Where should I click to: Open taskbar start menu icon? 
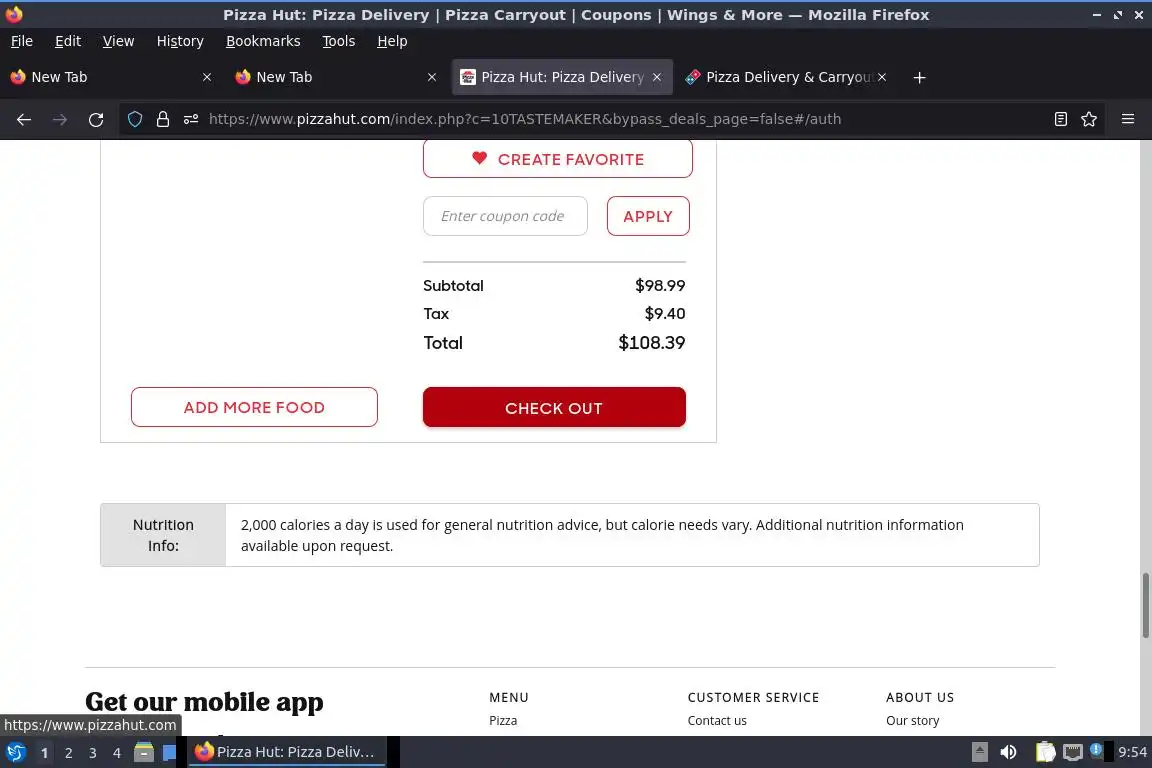(15, 752)
